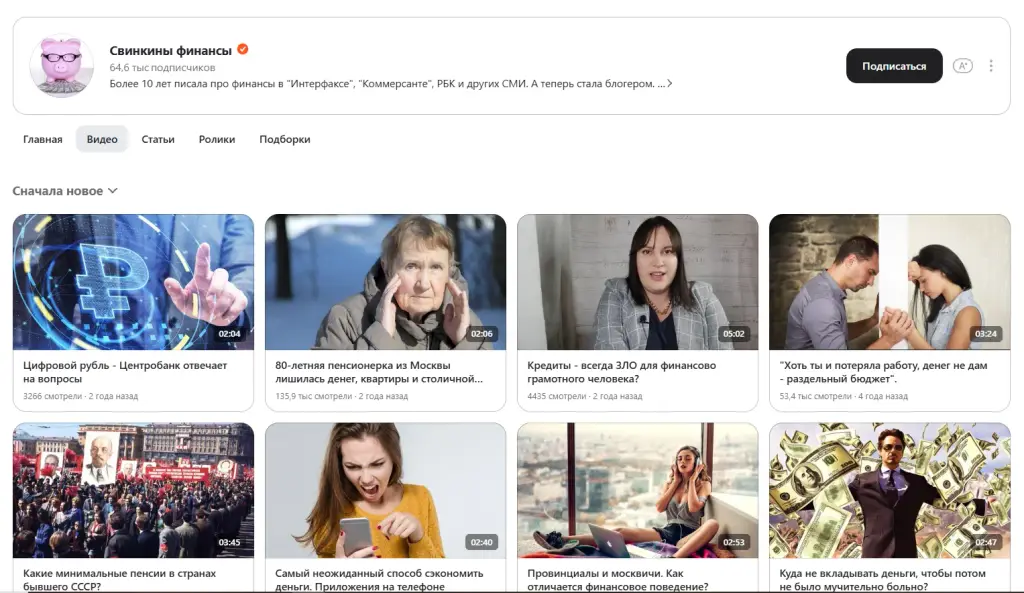
Task: Open the Статьи tab
Action: click(158, 139)
